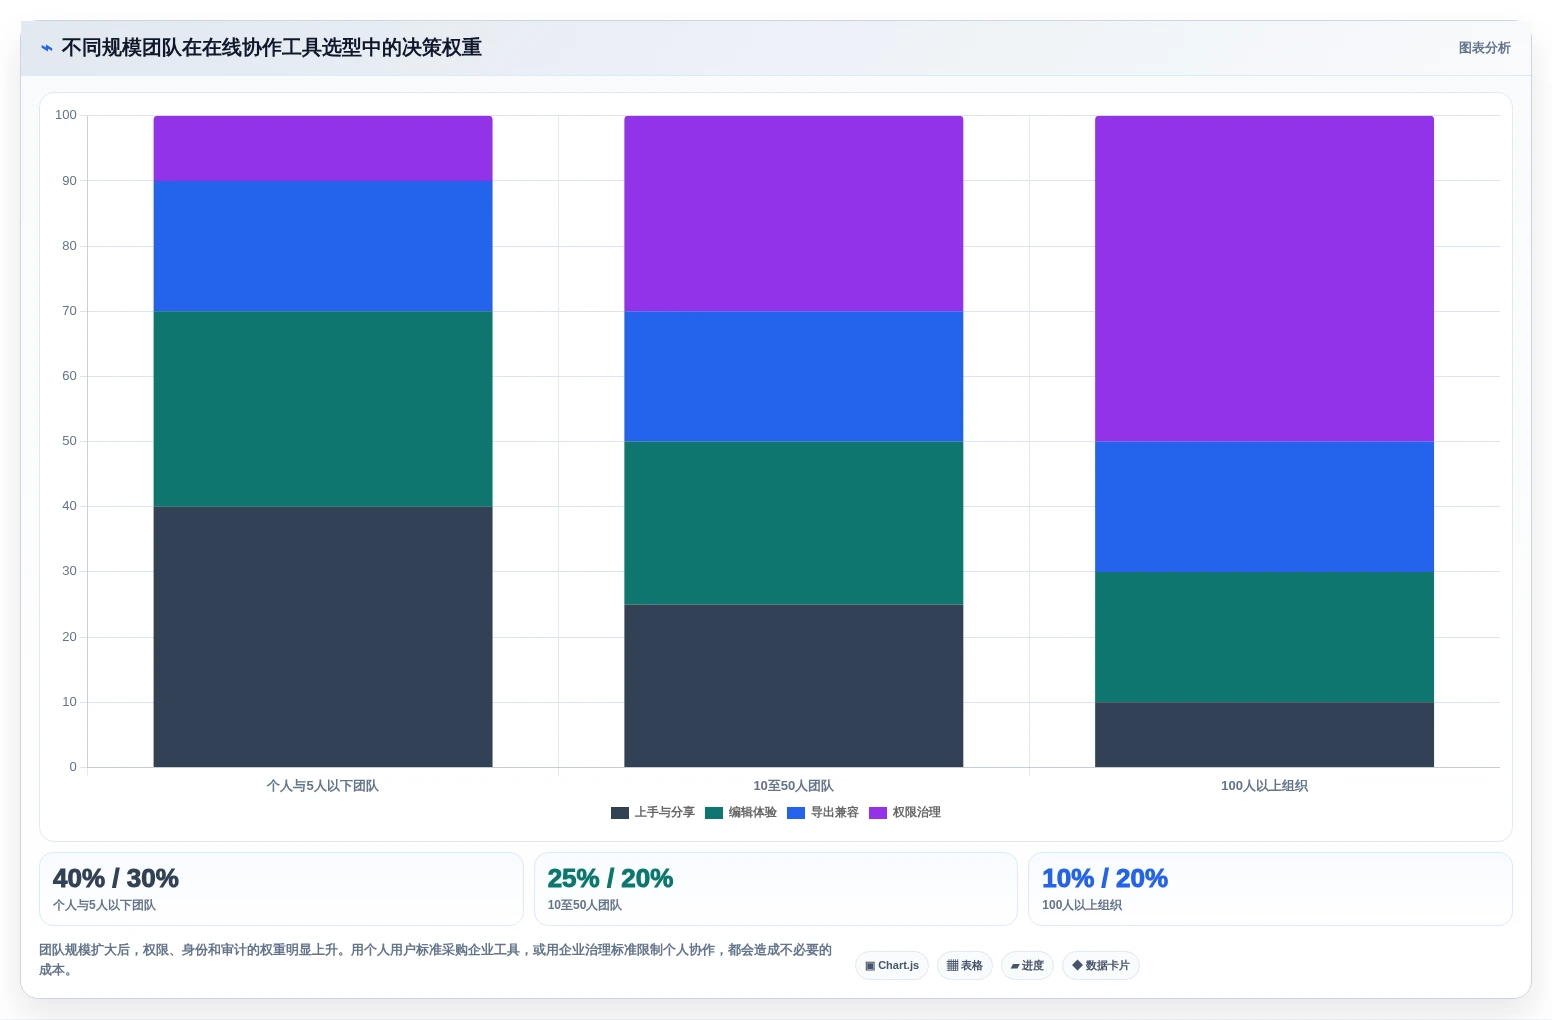Click the dark segment of 个人与5人以下团队 bar
The height and width of the screenshot is (1020, 1552).
pyautogui.click(x=323, y=637)
